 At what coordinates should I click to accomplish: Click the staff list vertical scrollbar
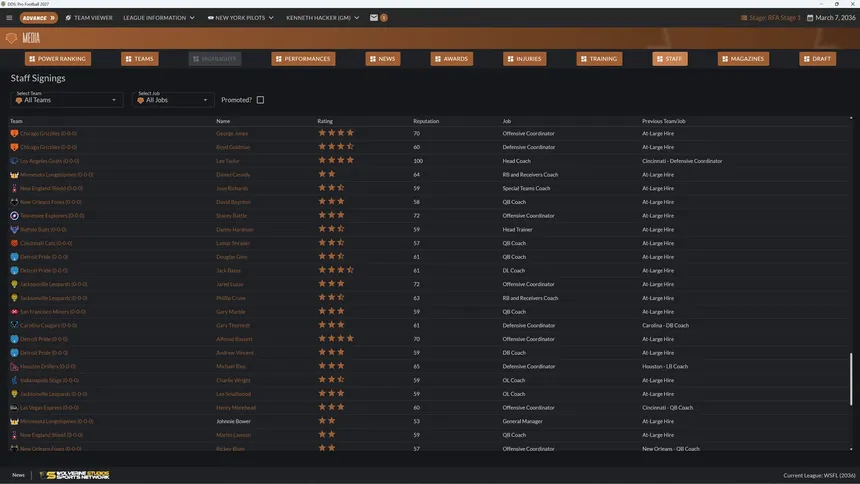click(x=851, y=379)
